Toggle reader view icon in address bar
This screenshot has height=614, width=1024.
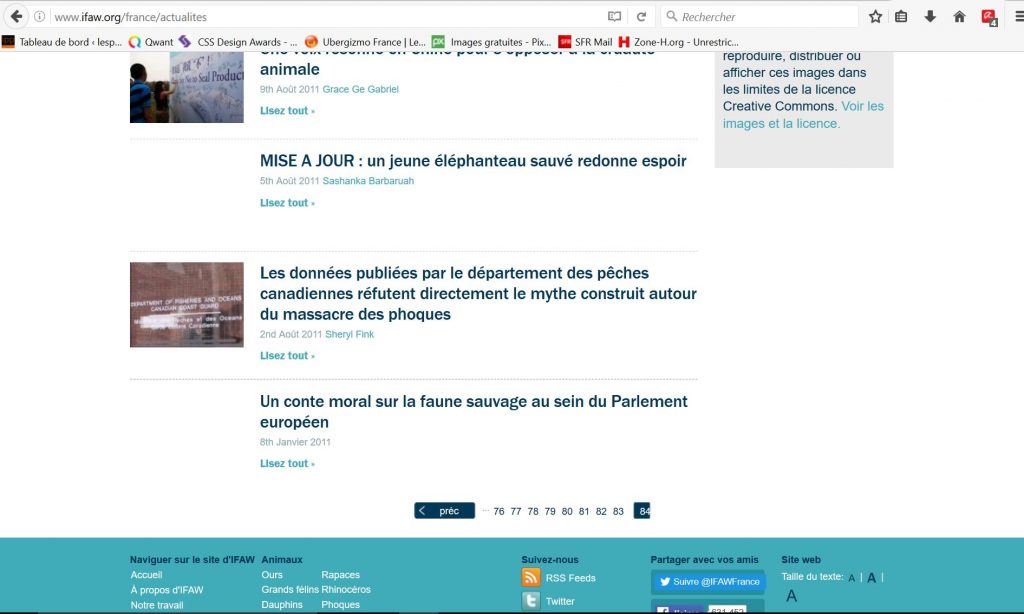point(615,17)
